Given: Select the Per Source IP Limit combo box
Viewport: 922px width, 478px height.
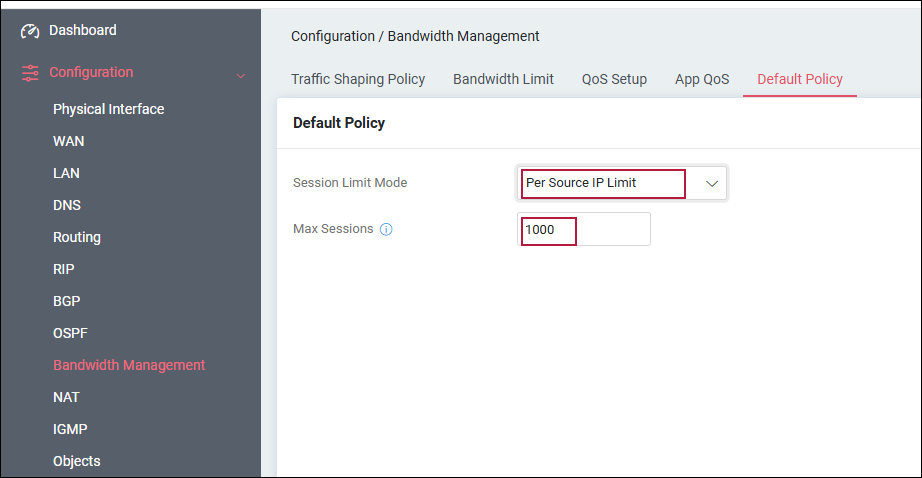Looking at the screenshot, I should [x=622, y=183].
